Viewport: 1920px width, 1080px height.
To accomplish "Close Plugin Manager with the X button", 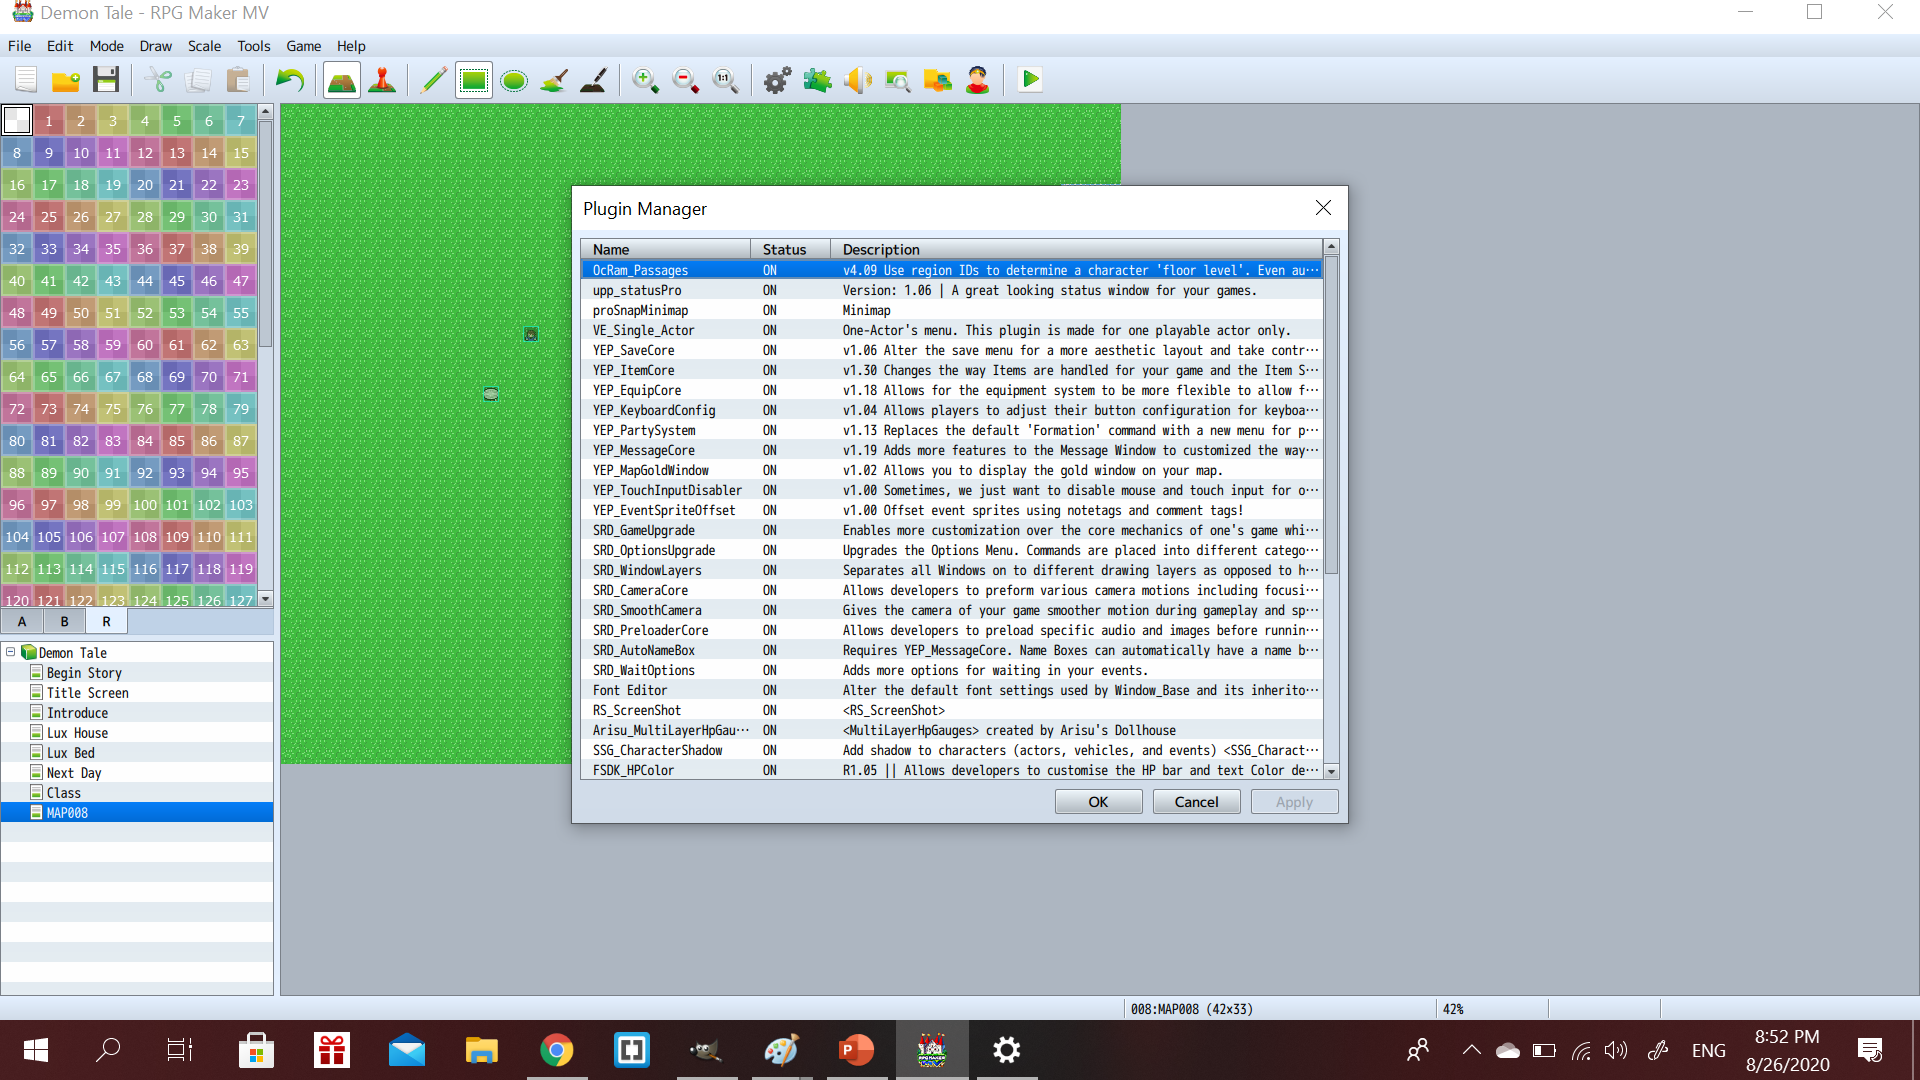I will pos(1323,208).
